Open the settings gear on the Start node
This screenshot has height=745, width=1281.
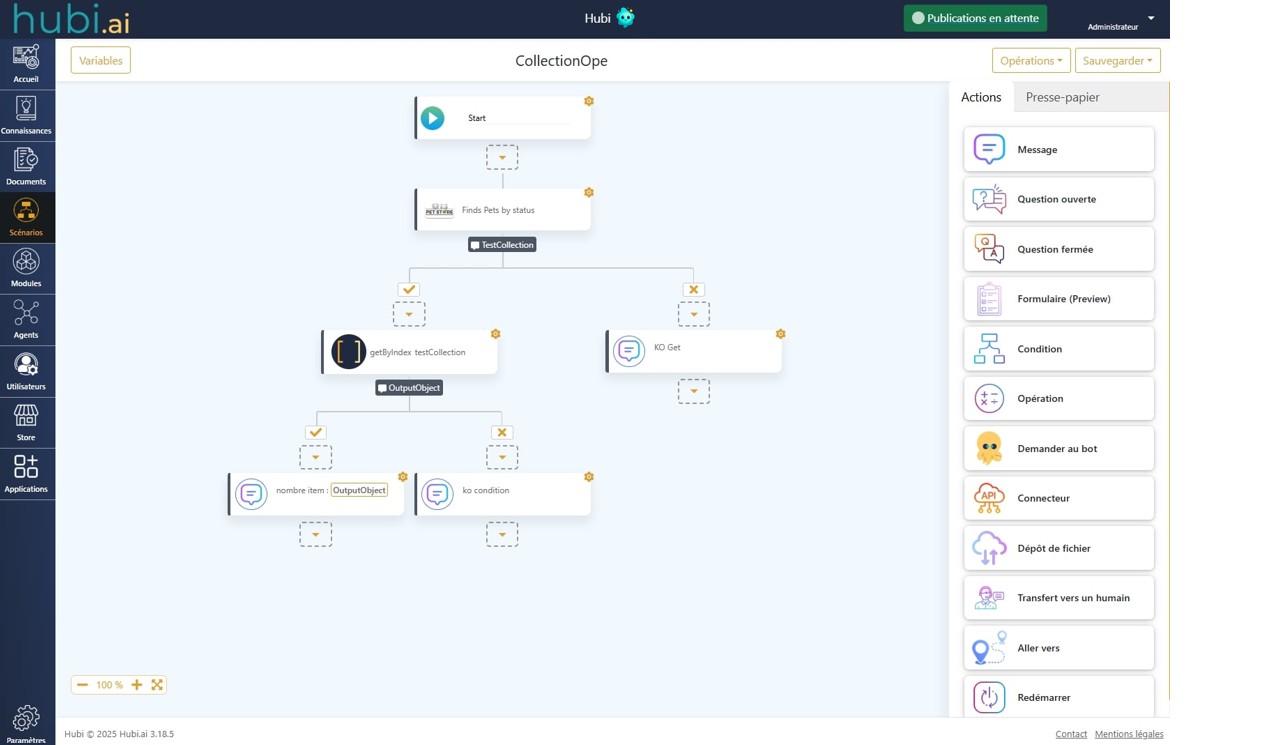(x=588, y=101)
